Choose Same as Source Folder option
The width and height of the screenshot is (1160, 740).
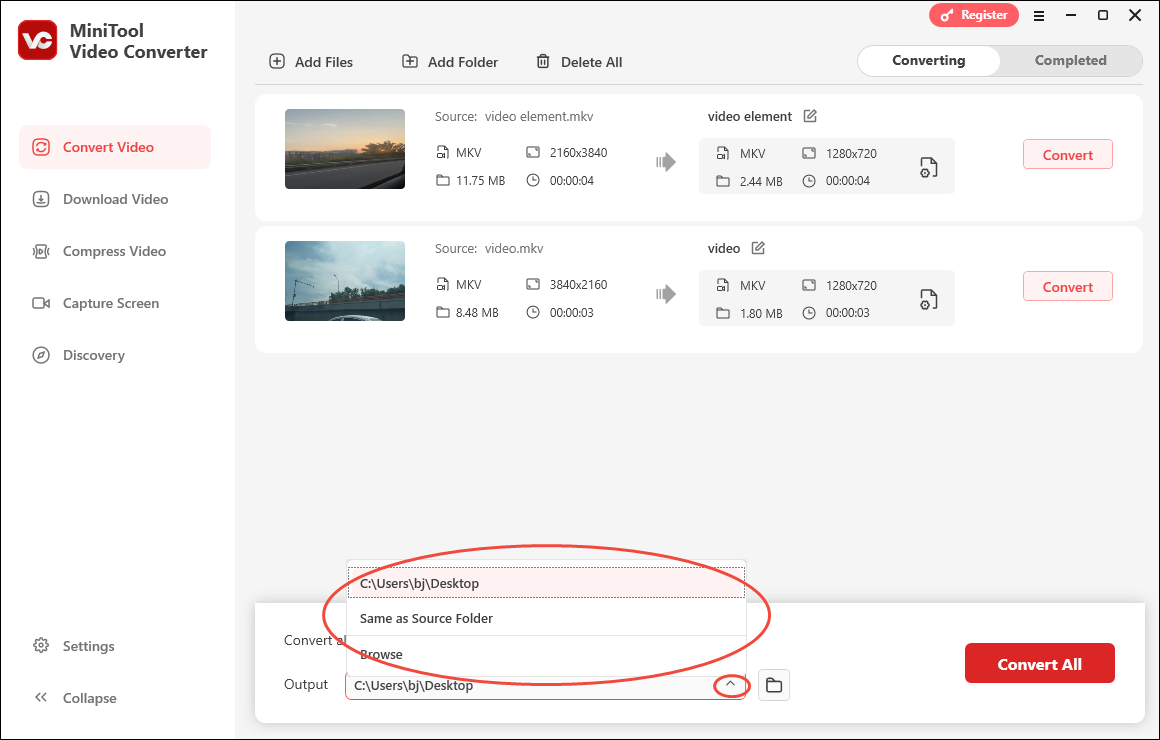[546, 618]
